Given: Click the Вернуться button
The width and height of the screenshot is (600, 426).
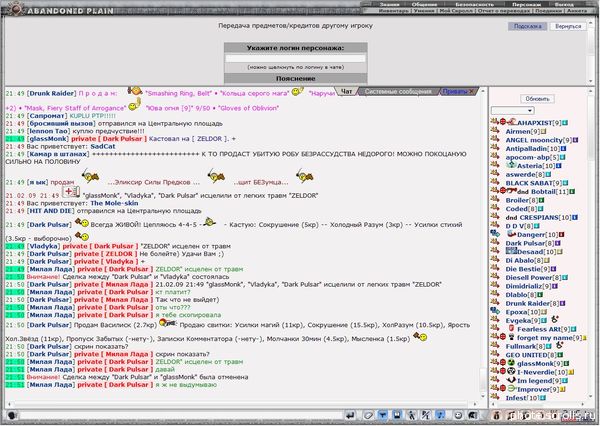Looking at the screenshot, I should tap(568, 26).
